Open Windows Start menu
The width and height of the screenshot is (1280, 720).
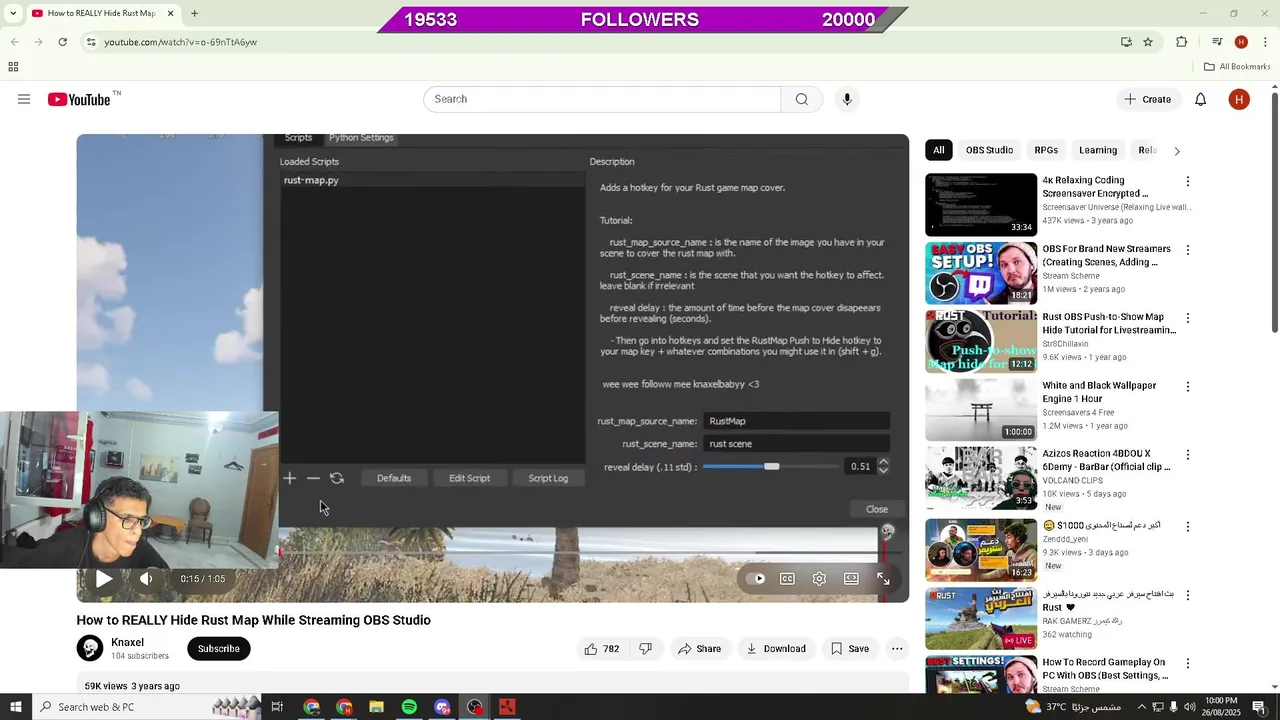[x=15, y=707]
